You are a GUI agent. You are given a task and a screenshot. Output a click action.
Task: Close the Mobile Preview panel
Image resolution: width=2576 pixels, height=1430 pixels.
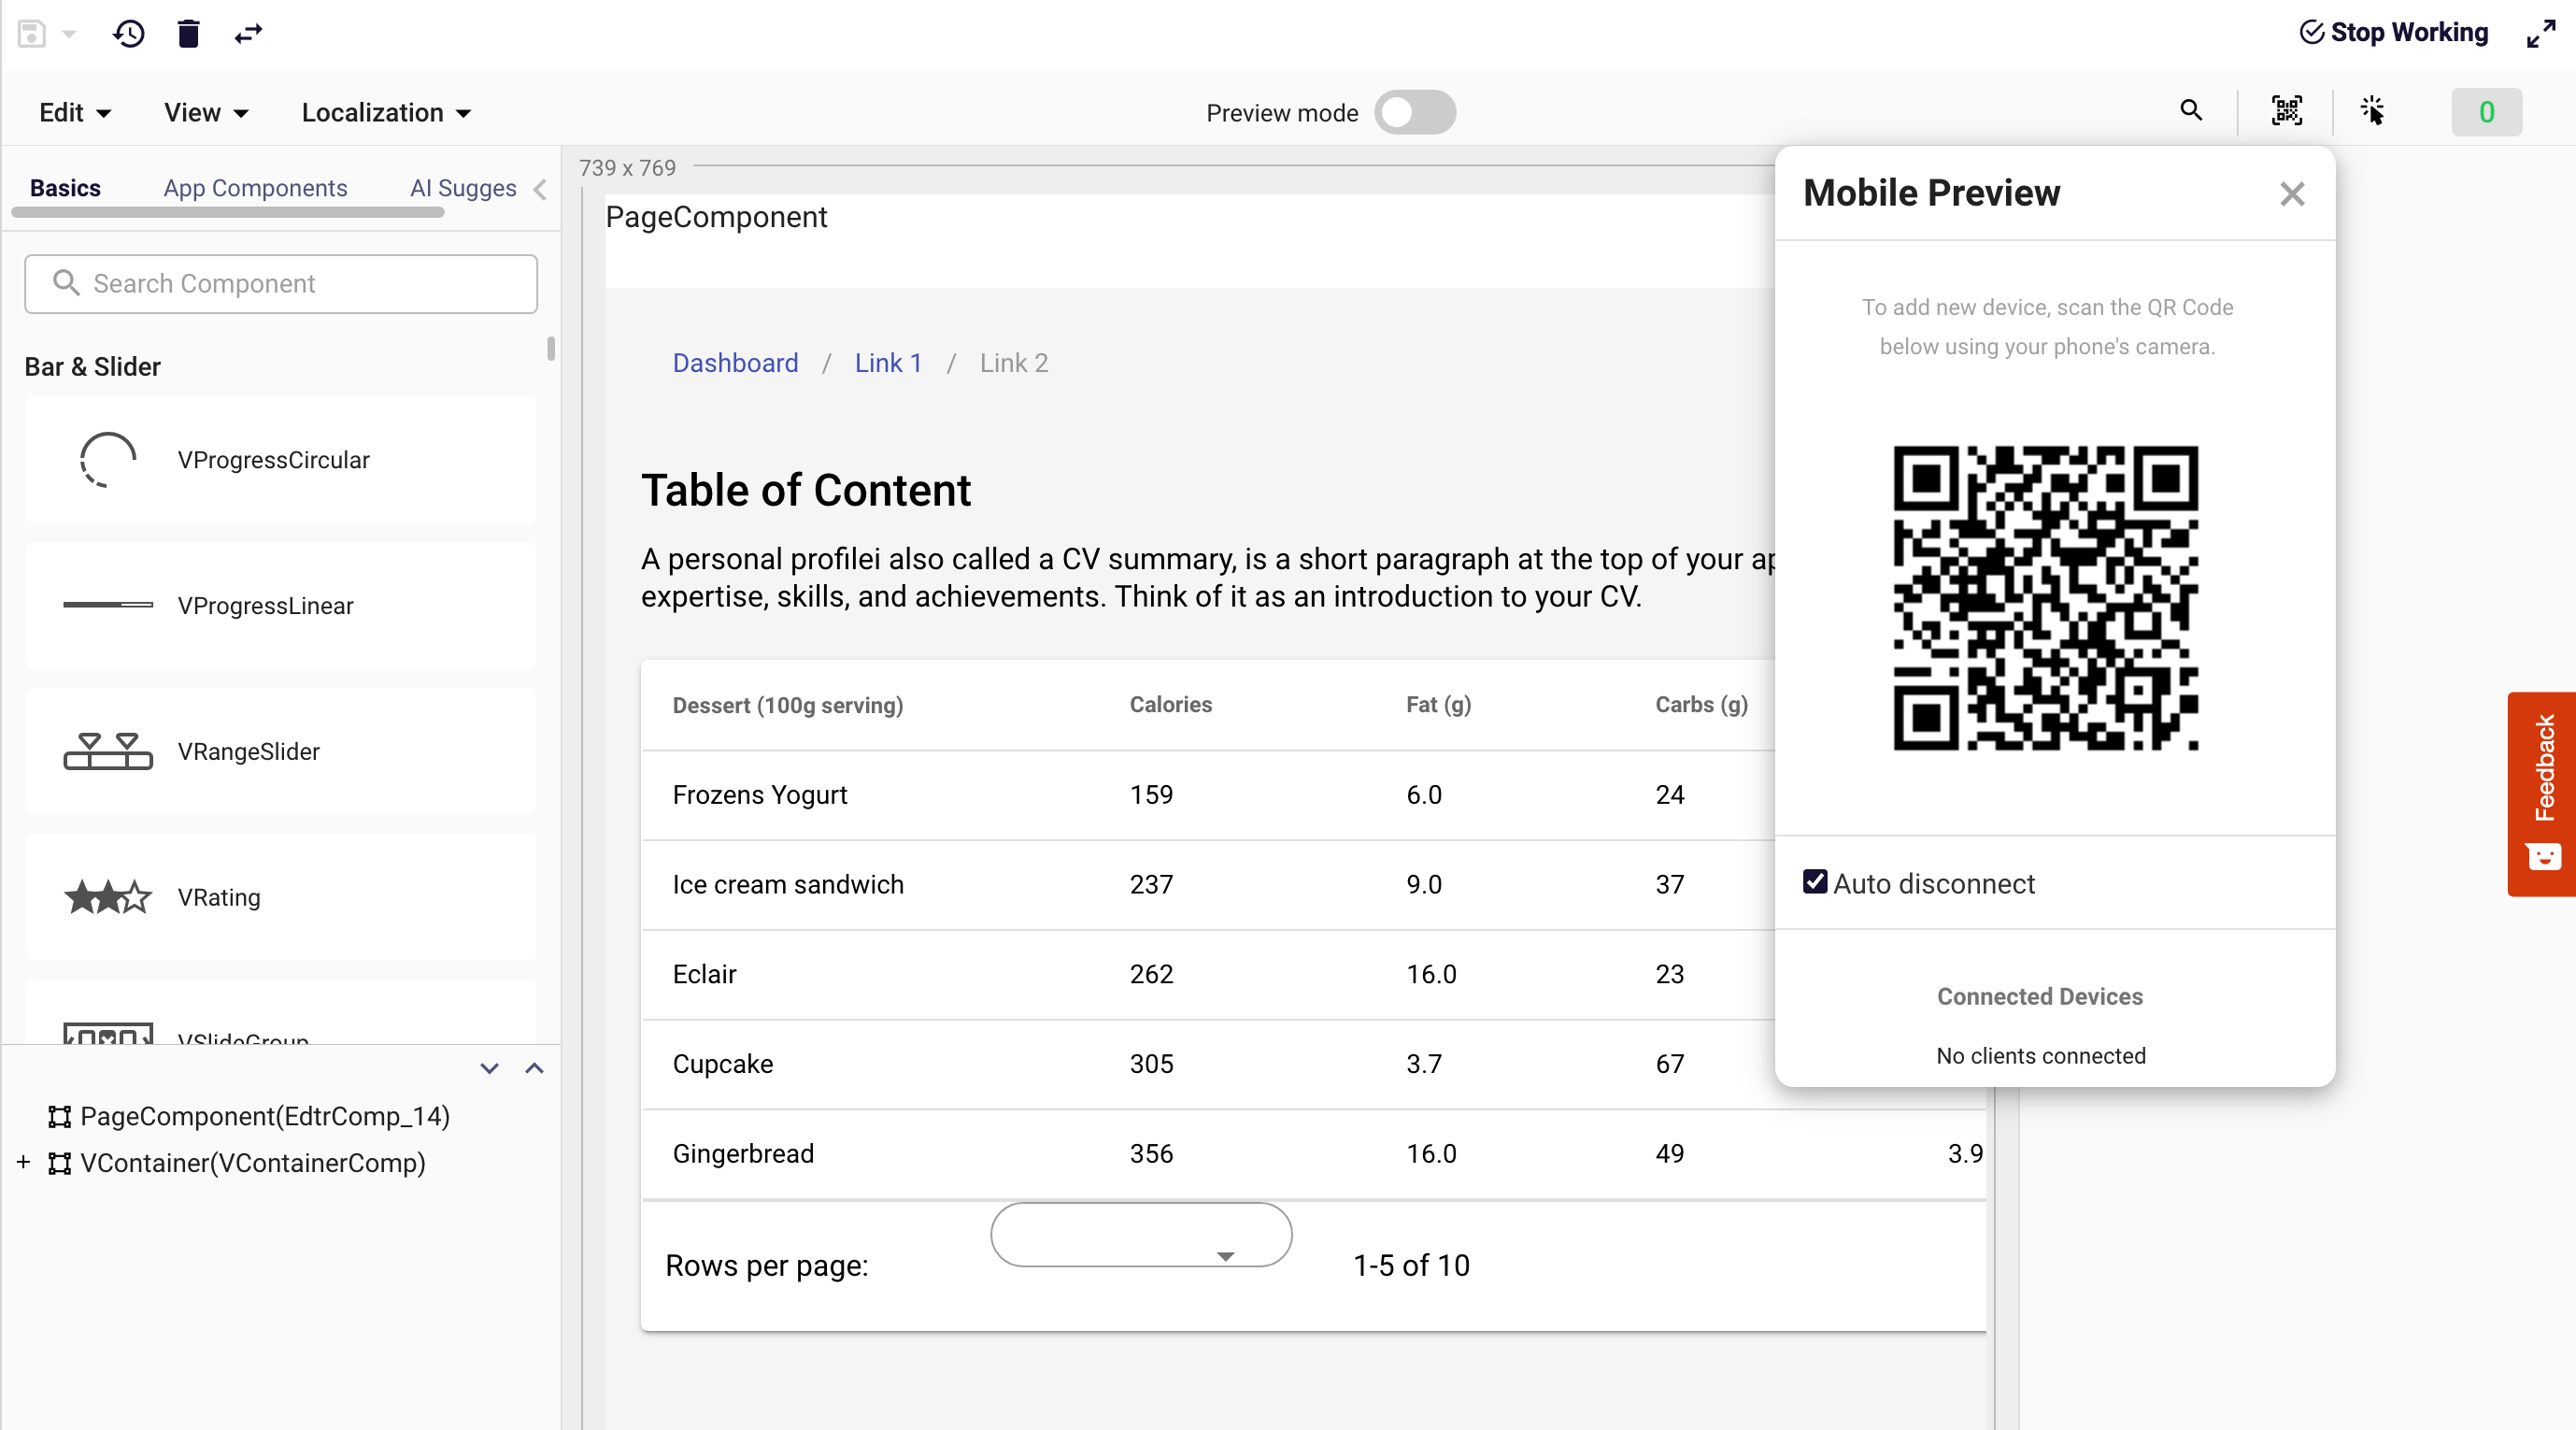[2291, 194]
